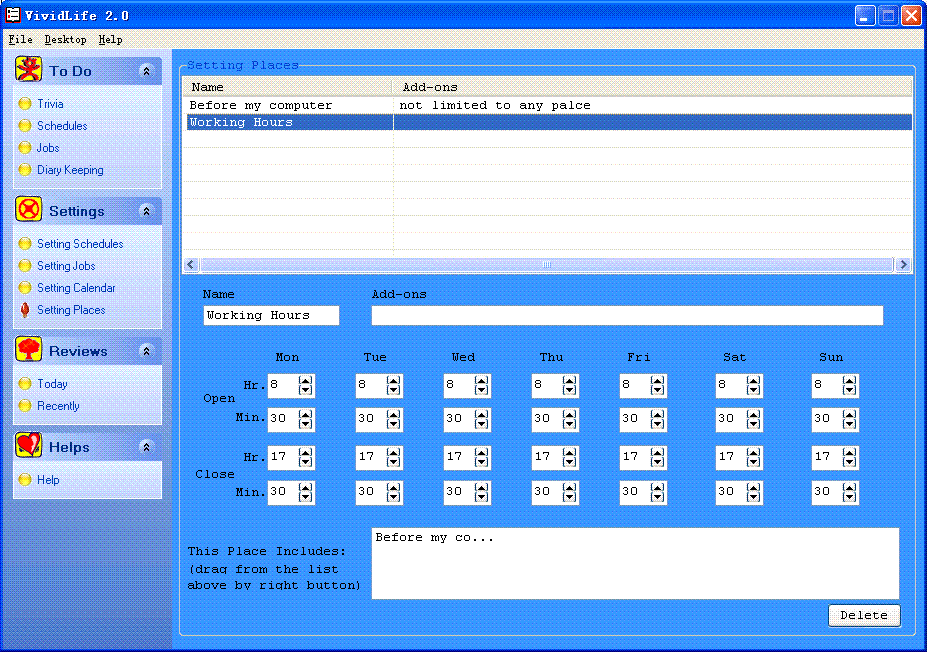Click the yellow bullet beside Help
Screen dimensions: 927x652
pos(25,480)
